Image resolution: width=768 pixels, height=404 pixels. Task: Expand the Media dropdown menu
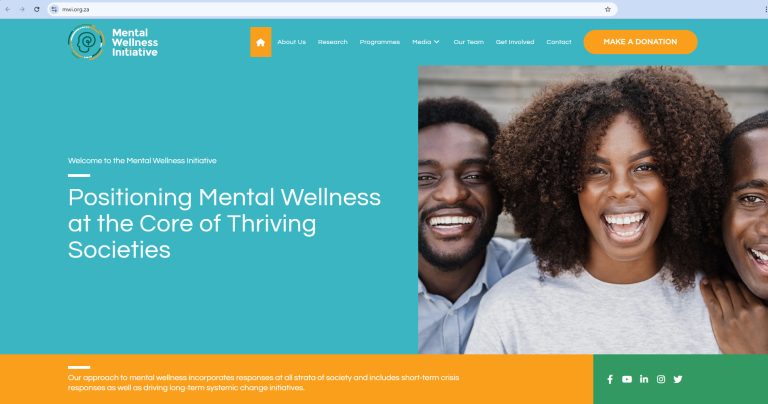click(x=426, y=42)
